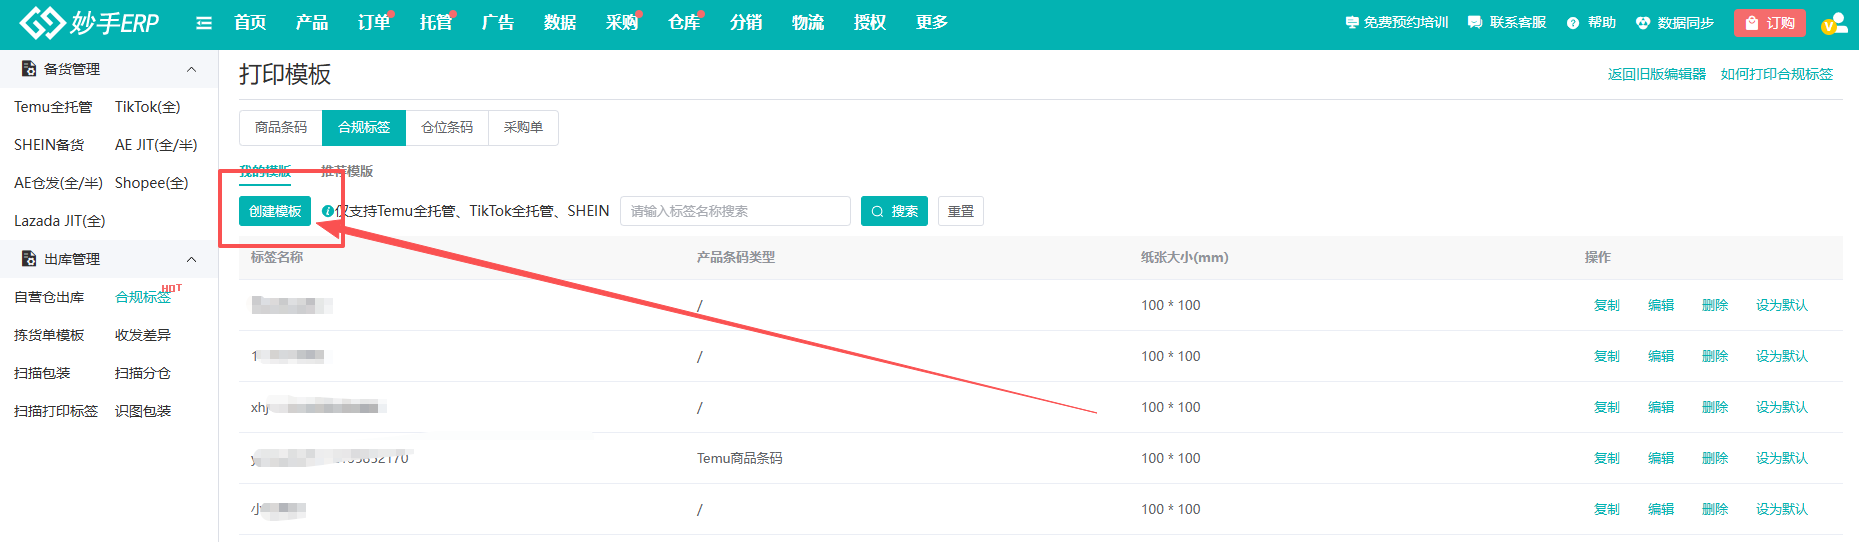Open 产品 menu

click(x=312, y=22)
